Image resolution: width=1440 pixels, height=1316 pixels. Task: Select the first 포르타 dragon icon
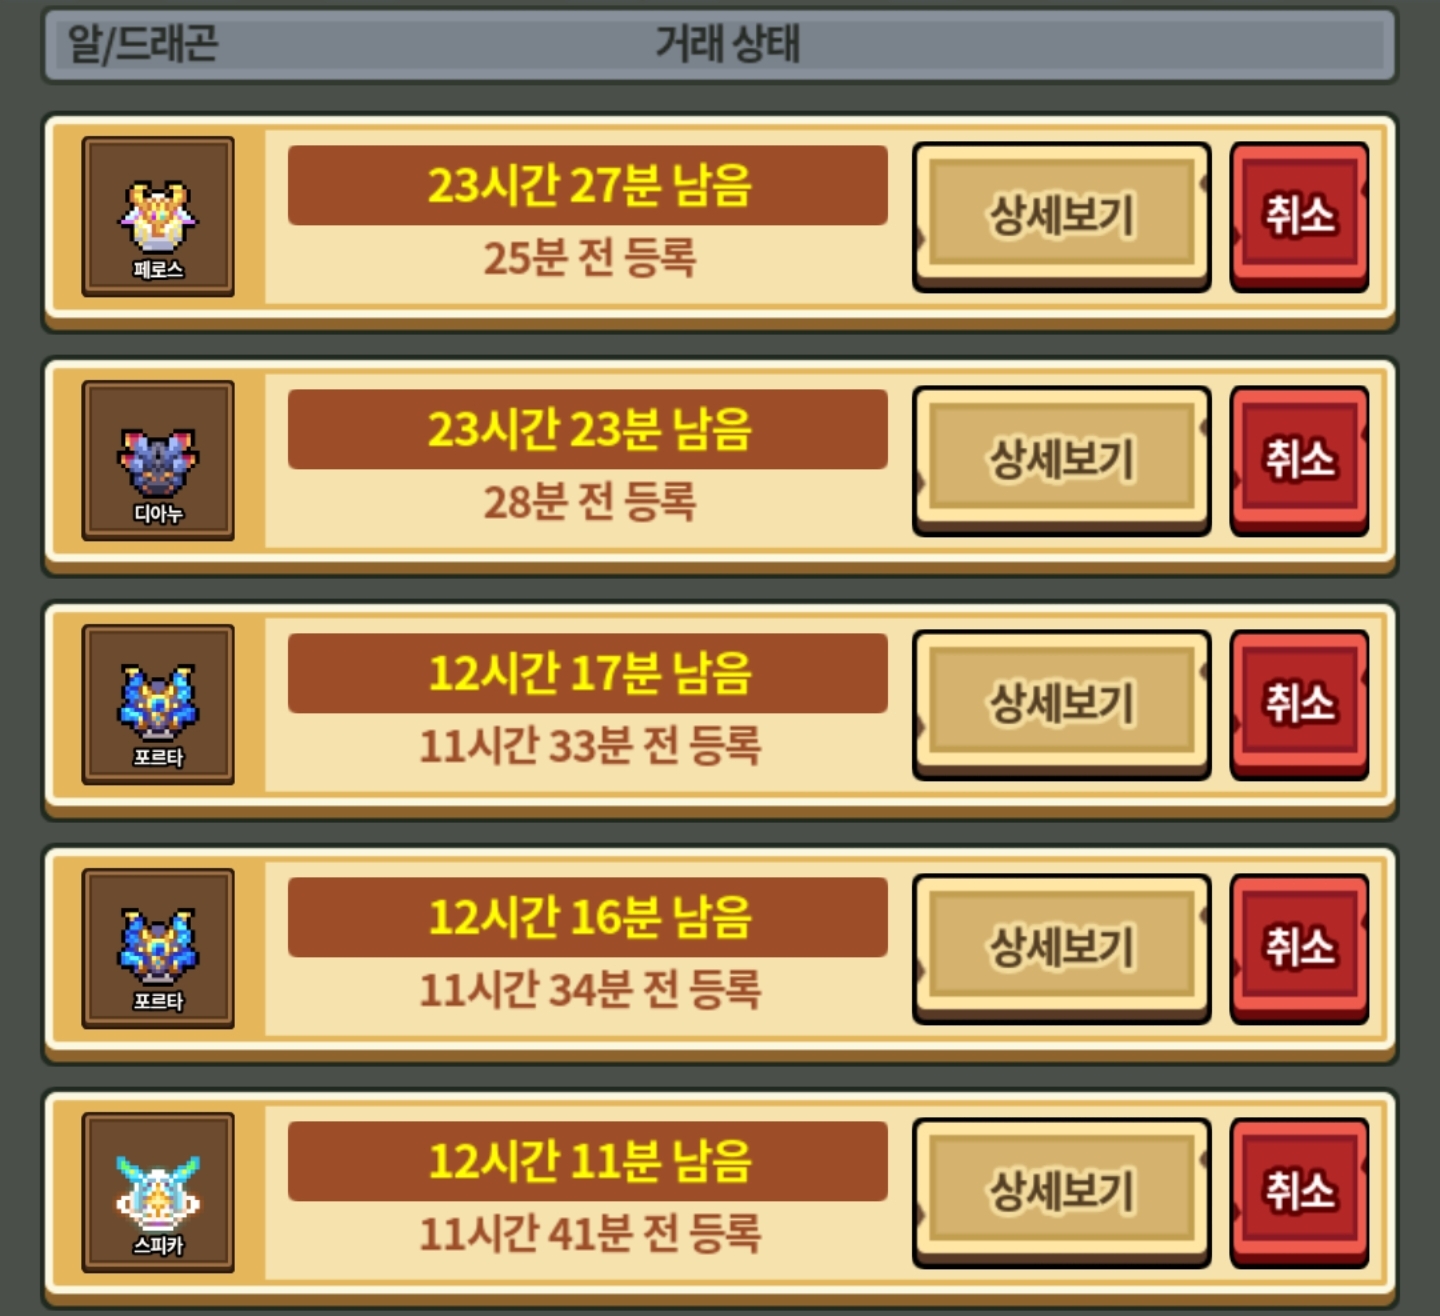pyautogui.click(x=158, y=705)
